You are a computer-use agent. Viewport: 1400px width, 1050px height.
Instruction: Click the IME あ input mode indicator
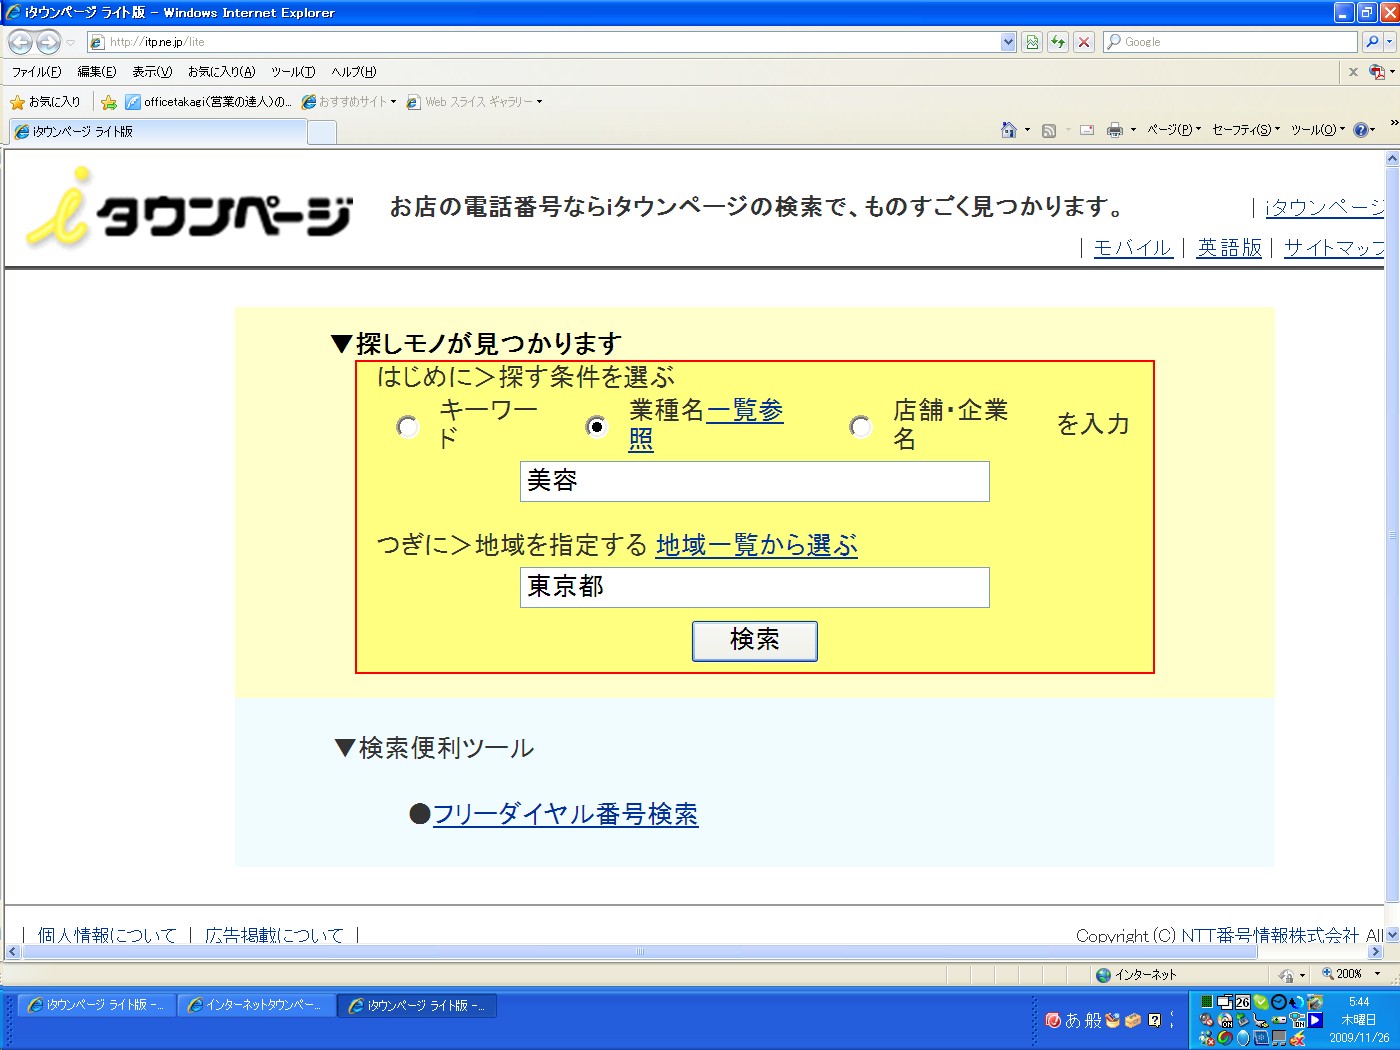tap(1073, 1020)
